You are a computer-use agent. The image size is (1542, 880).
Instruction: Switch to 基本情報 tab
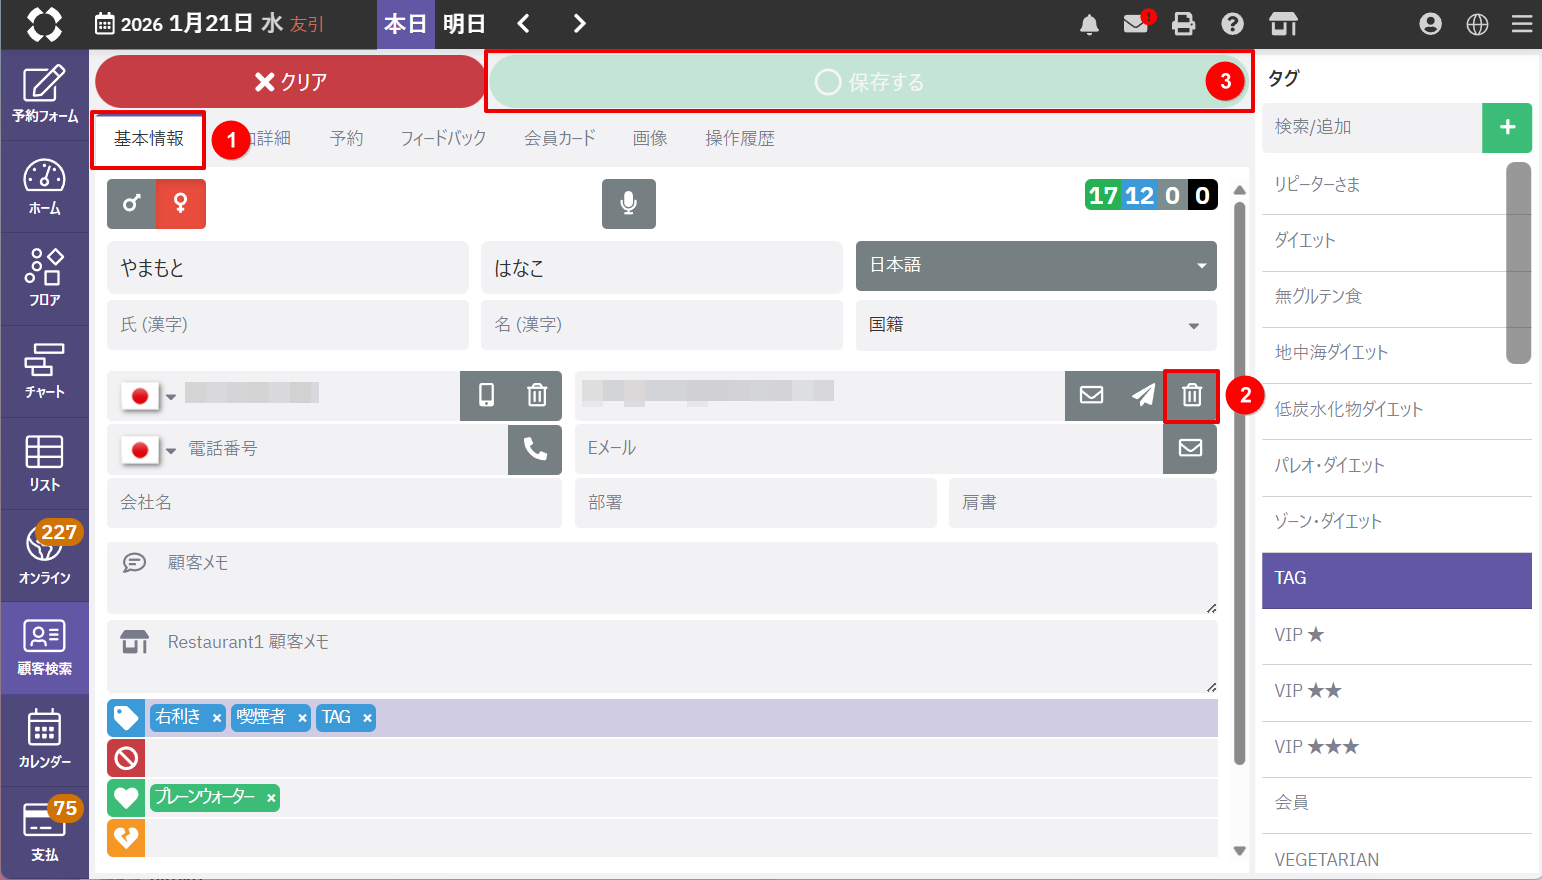click(x=149, y=139)
